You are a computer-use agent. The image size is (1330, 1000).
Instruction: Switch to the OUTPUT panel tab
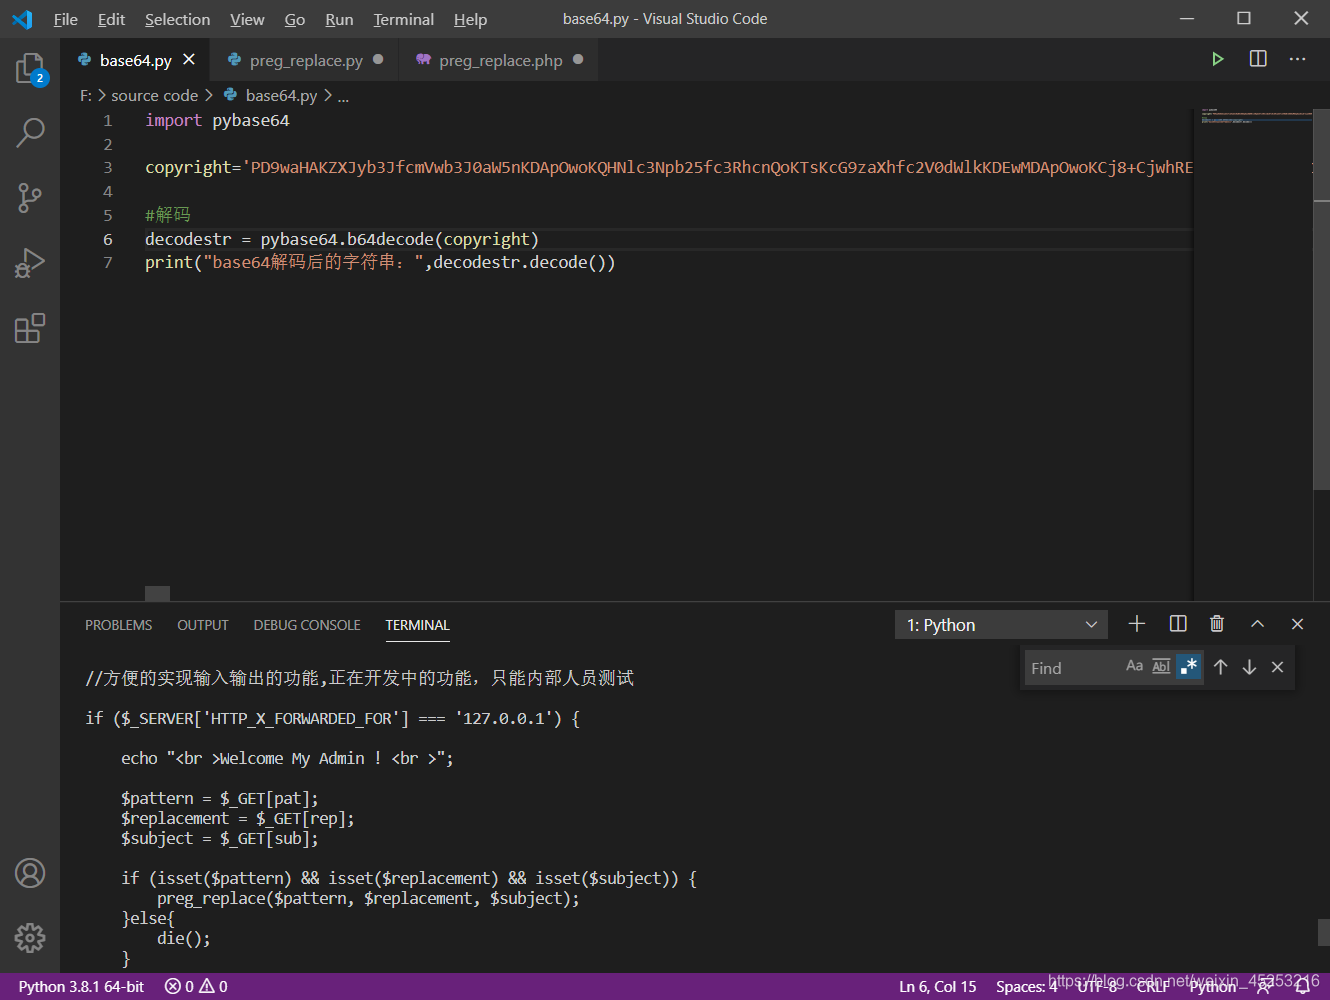click(x=203, y=625)
